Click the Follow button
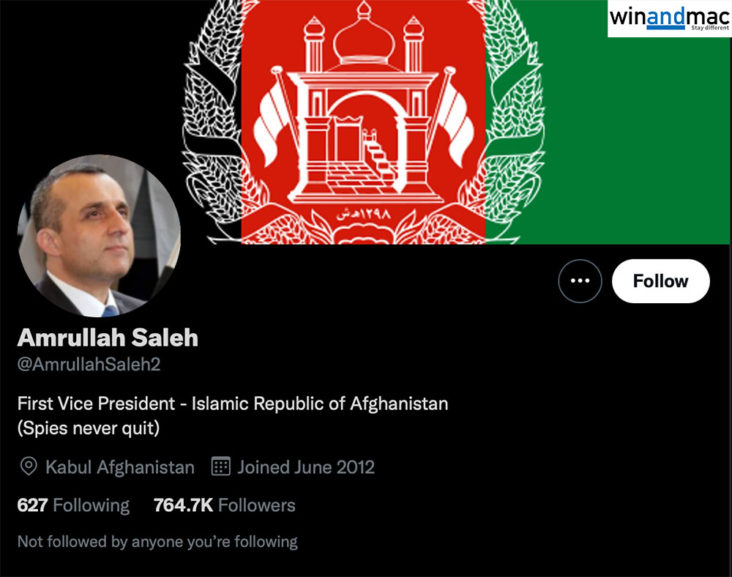Viewport: 732px width, 577px height. pos(661,281)
